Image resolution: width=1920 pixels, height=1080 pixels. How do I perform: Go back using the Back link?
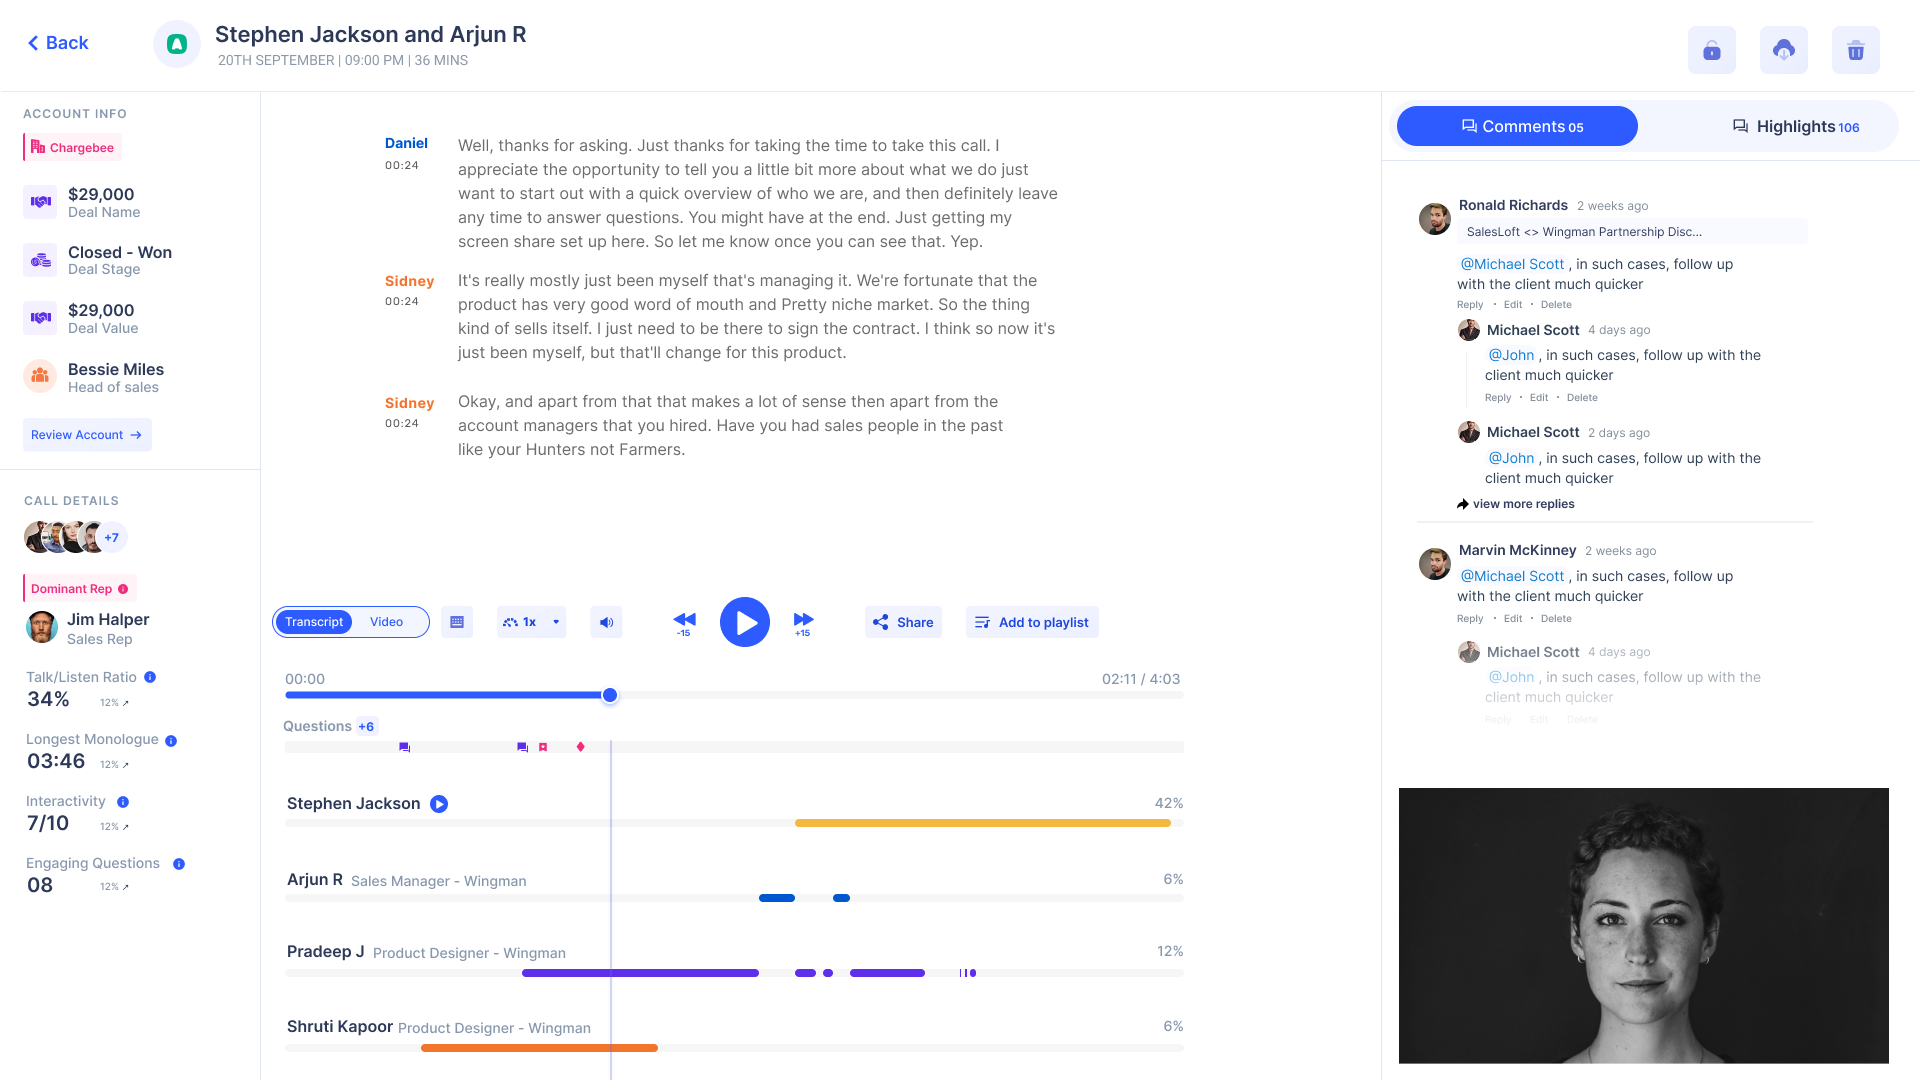(58, 43)
